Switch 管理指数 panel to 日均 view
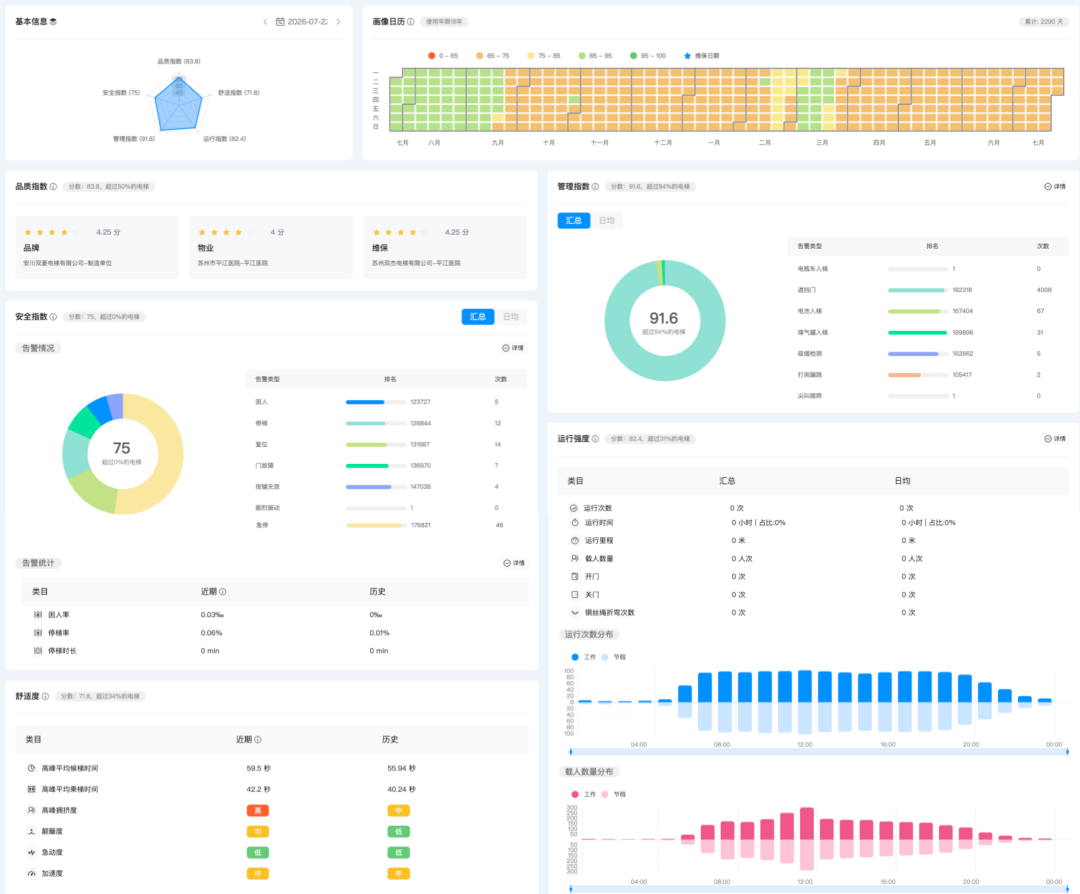The image size is (1080, 894). tap(607, 220)
